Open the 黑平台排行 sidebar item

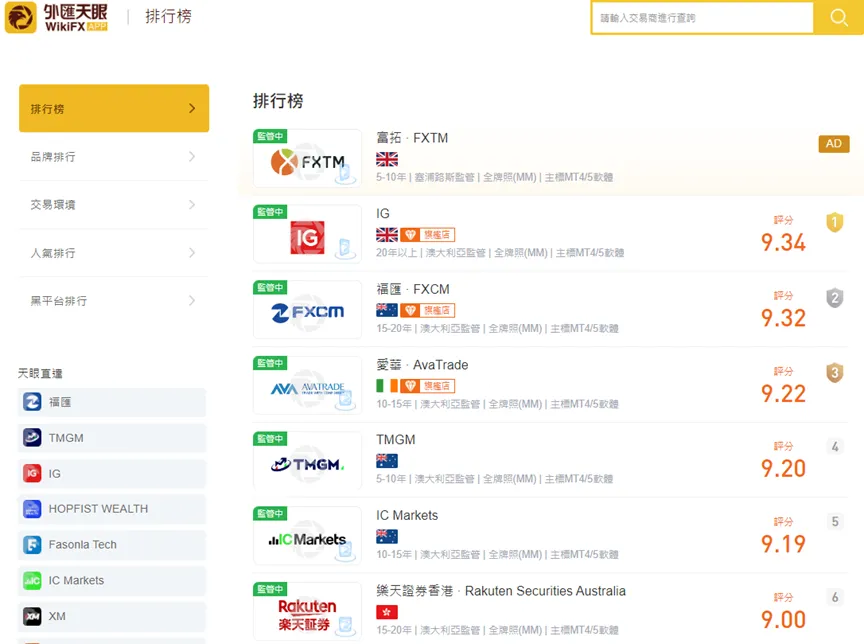click(x=114, y=301)
